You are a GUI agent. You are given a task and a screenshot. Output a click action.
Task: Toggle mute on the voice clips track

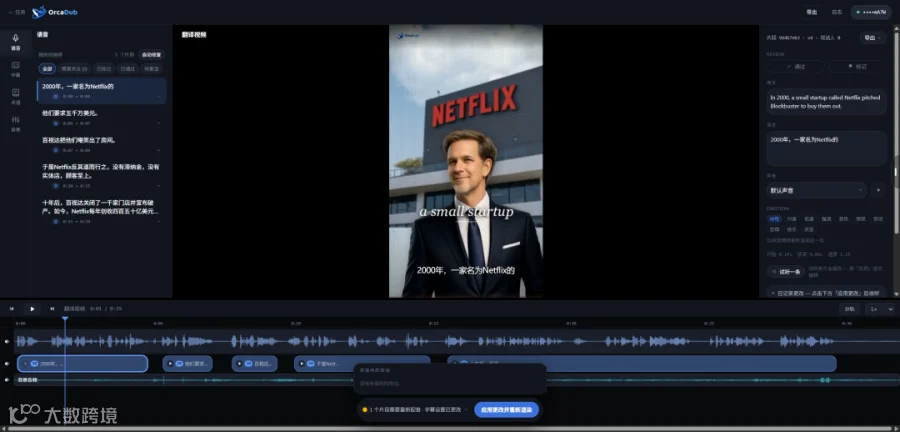7,364
